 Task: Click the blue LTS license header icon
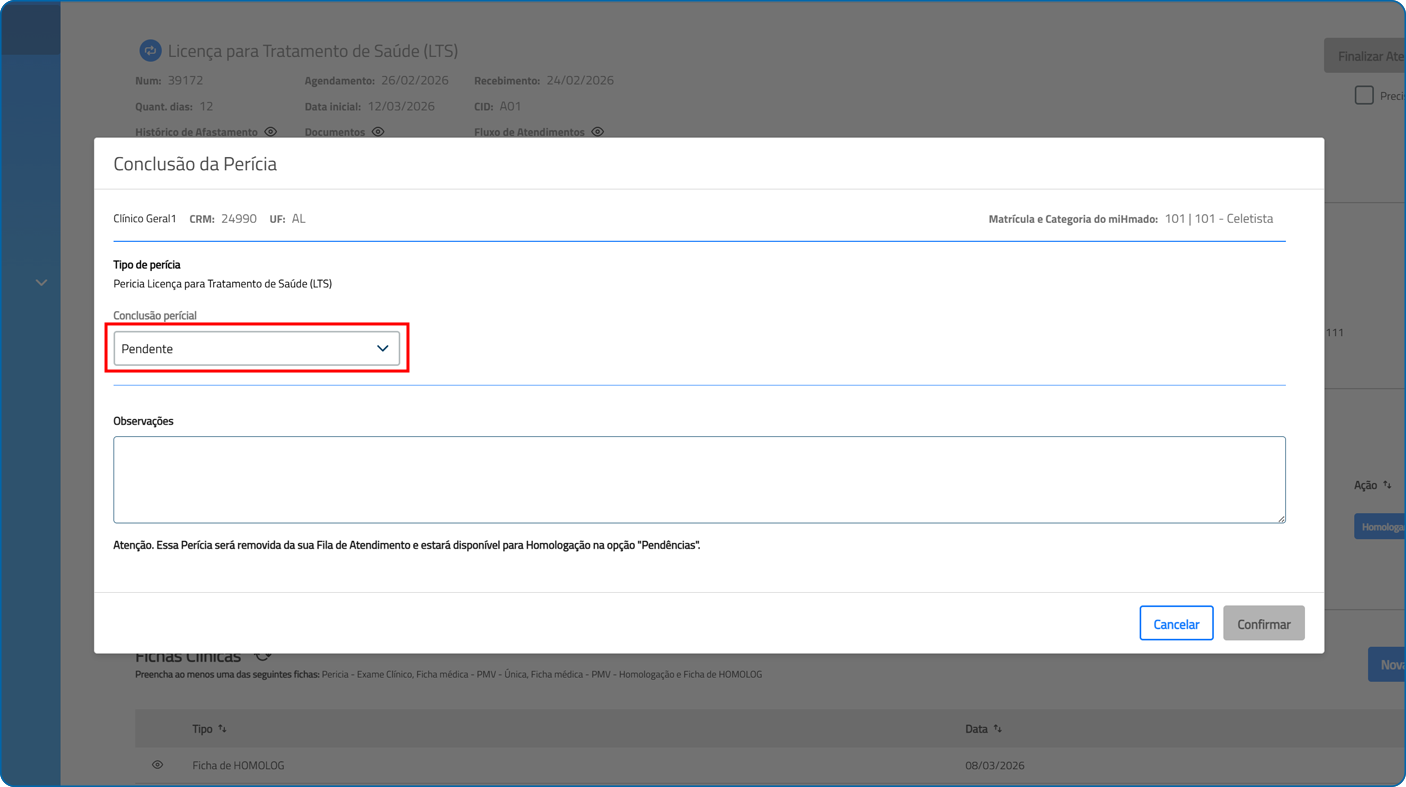(x=150, y=50)
